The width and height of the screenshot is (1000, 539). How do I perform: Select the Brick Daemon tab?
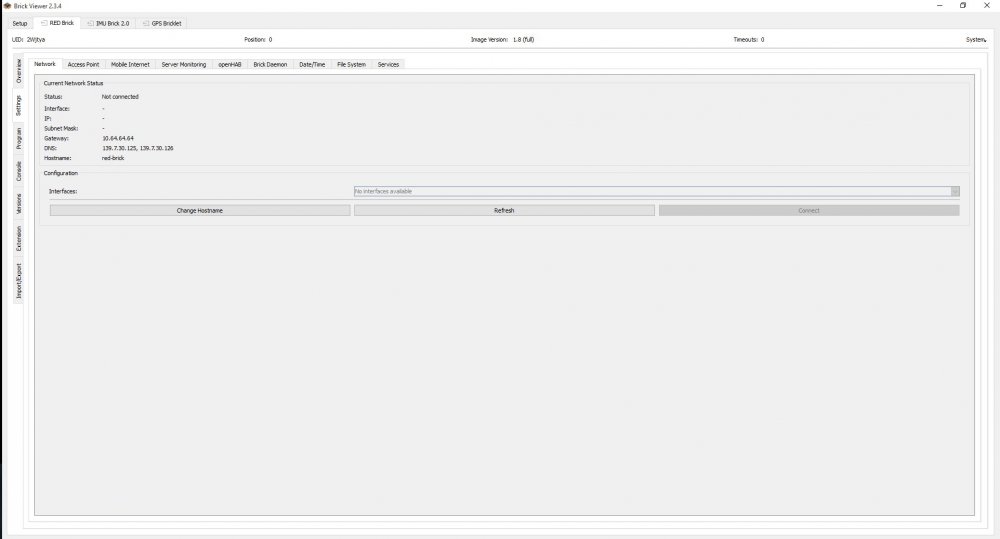tap(270, 64)
